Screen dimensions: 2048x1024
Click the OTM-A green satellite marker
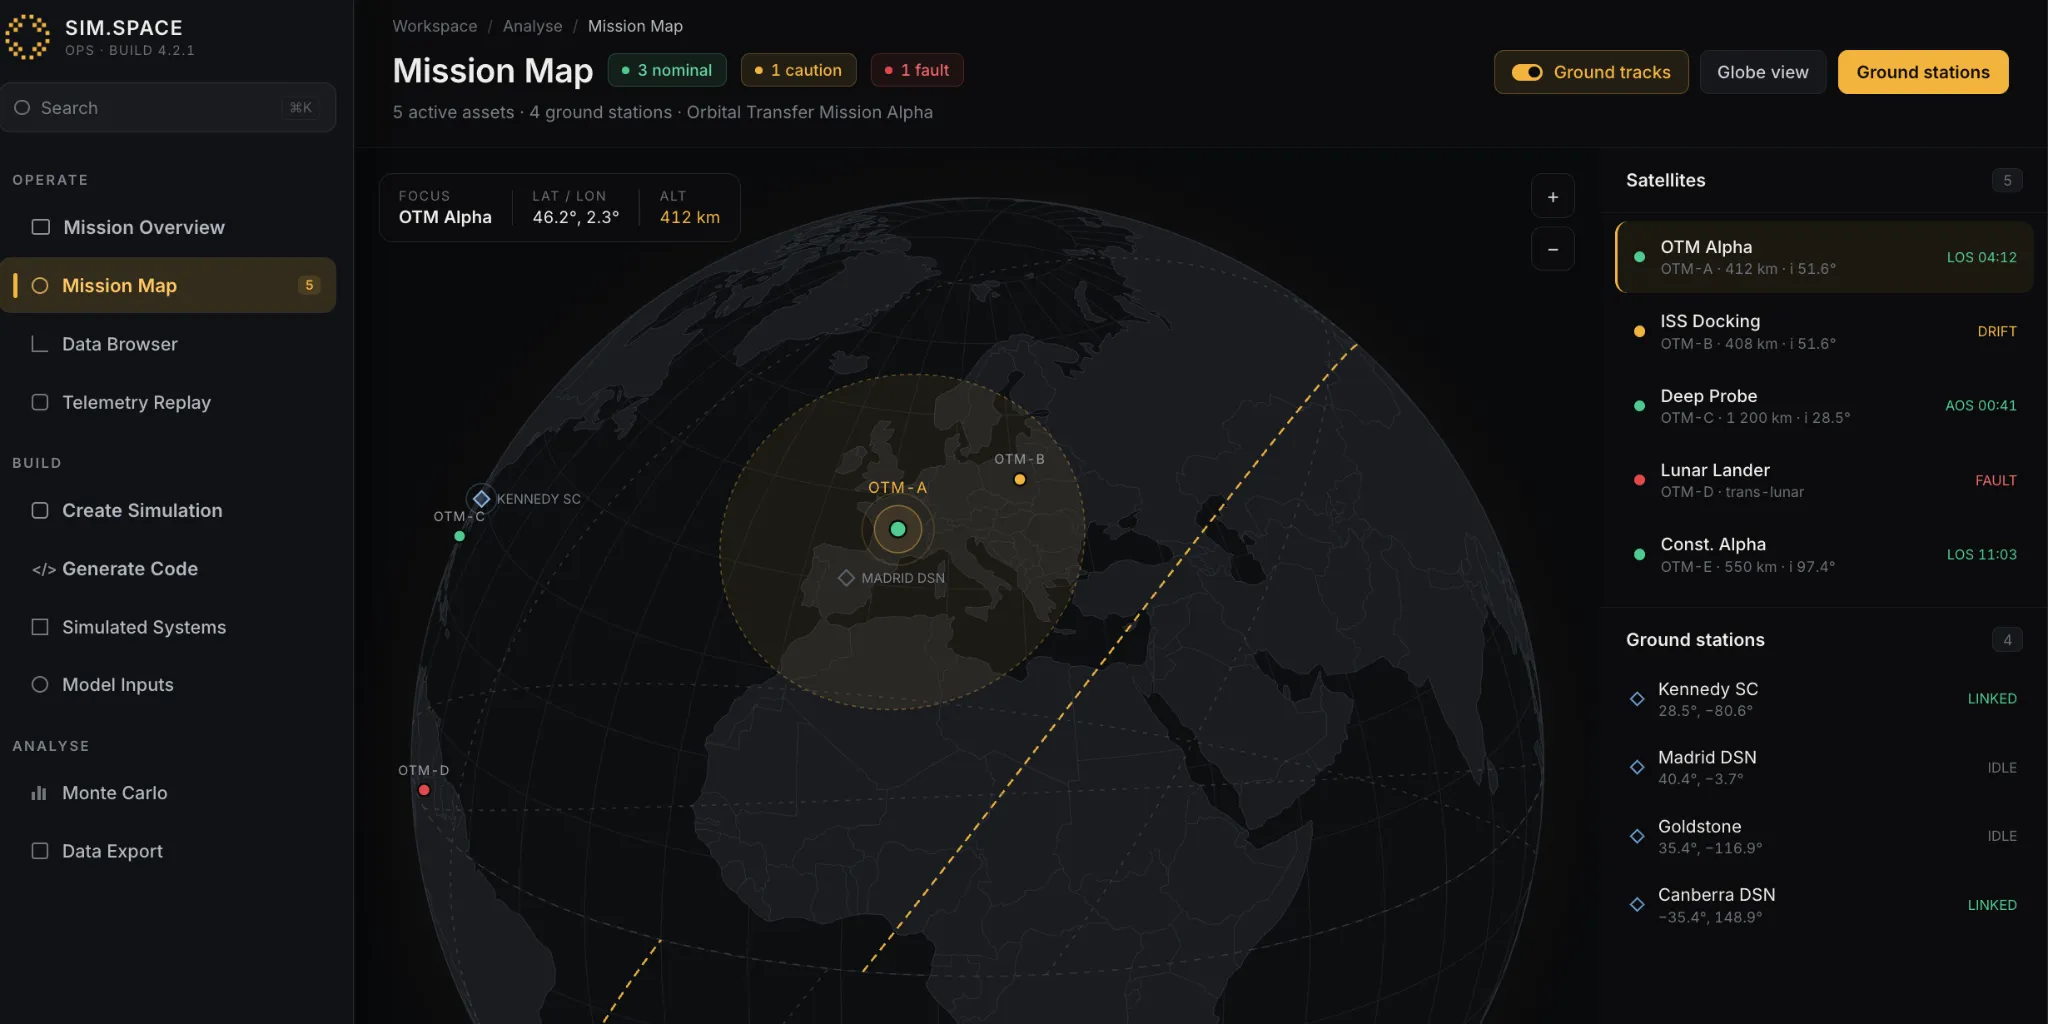(x=898, y=529)
